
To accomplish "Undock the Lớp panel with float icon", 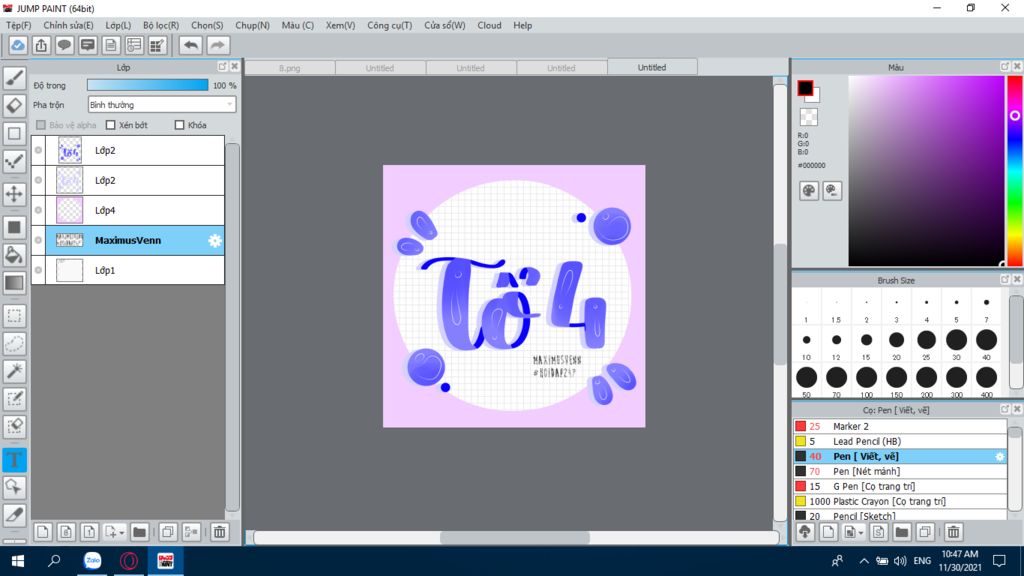I will [222, 67].
